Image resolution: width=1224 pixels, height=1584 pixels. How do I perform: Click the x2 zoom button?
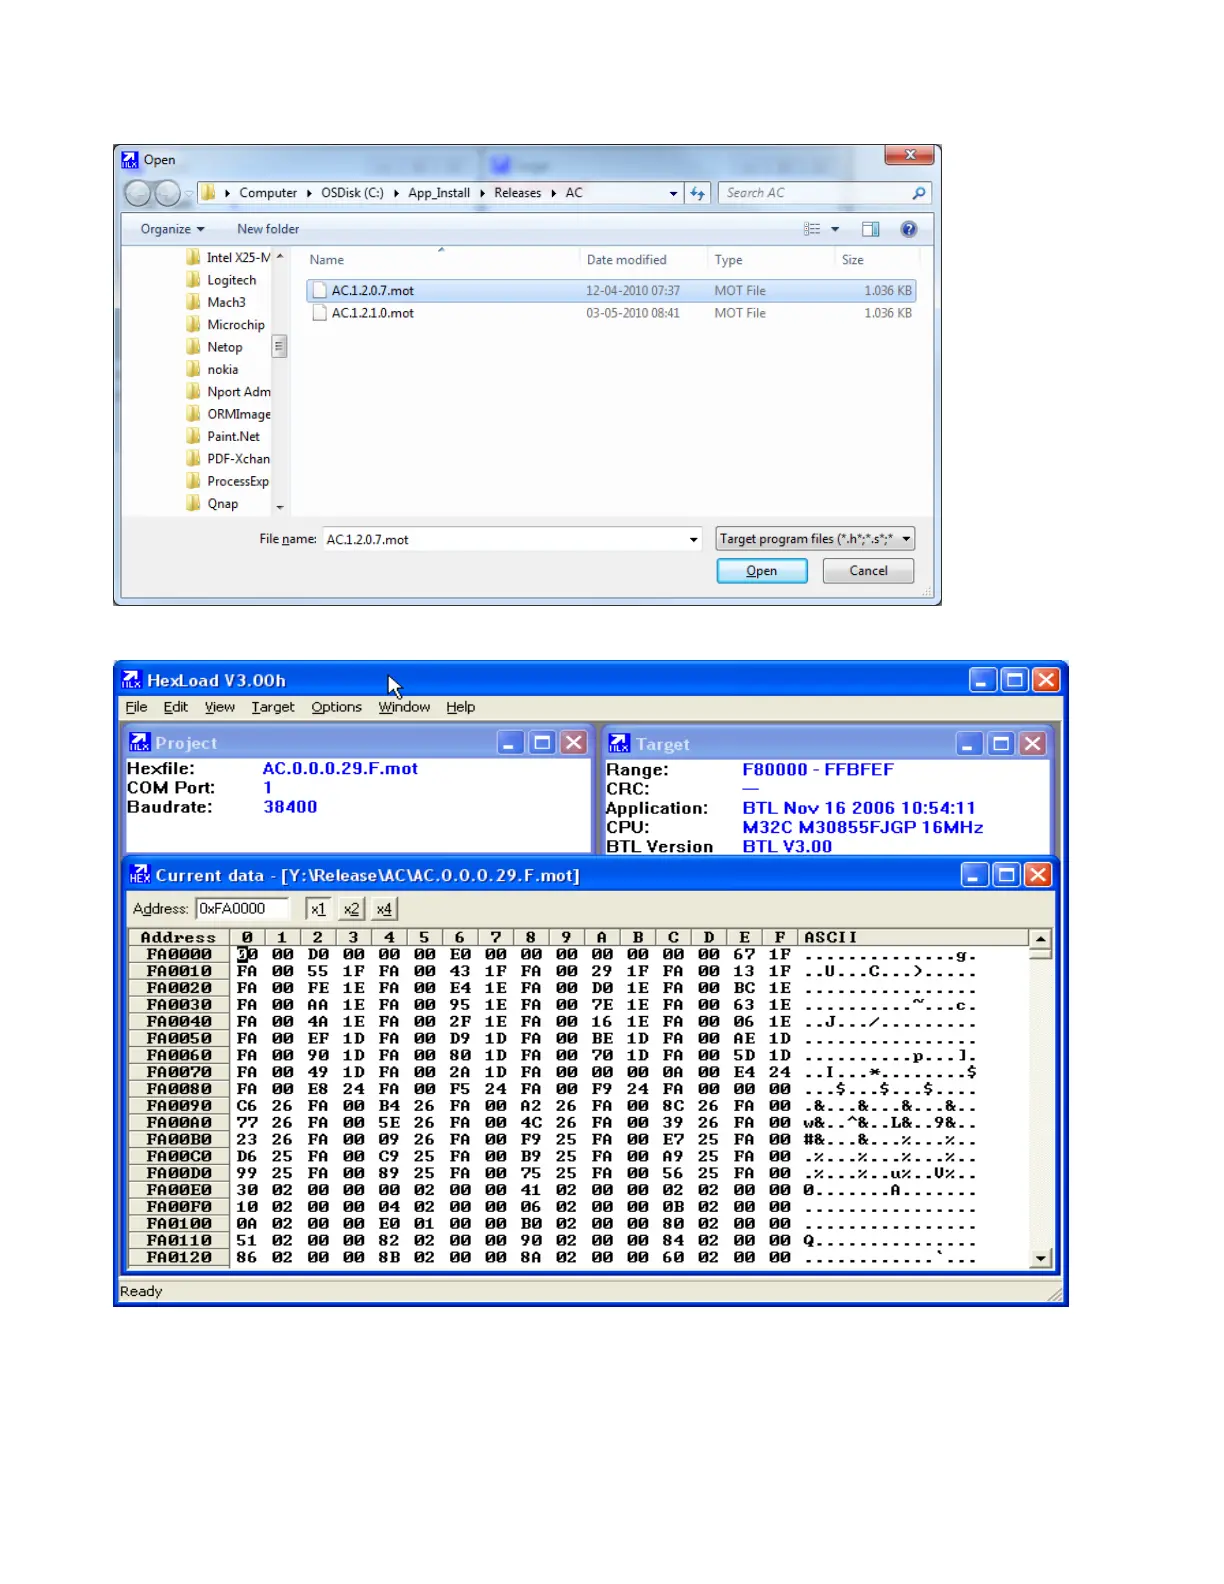(x=351, y=909)
